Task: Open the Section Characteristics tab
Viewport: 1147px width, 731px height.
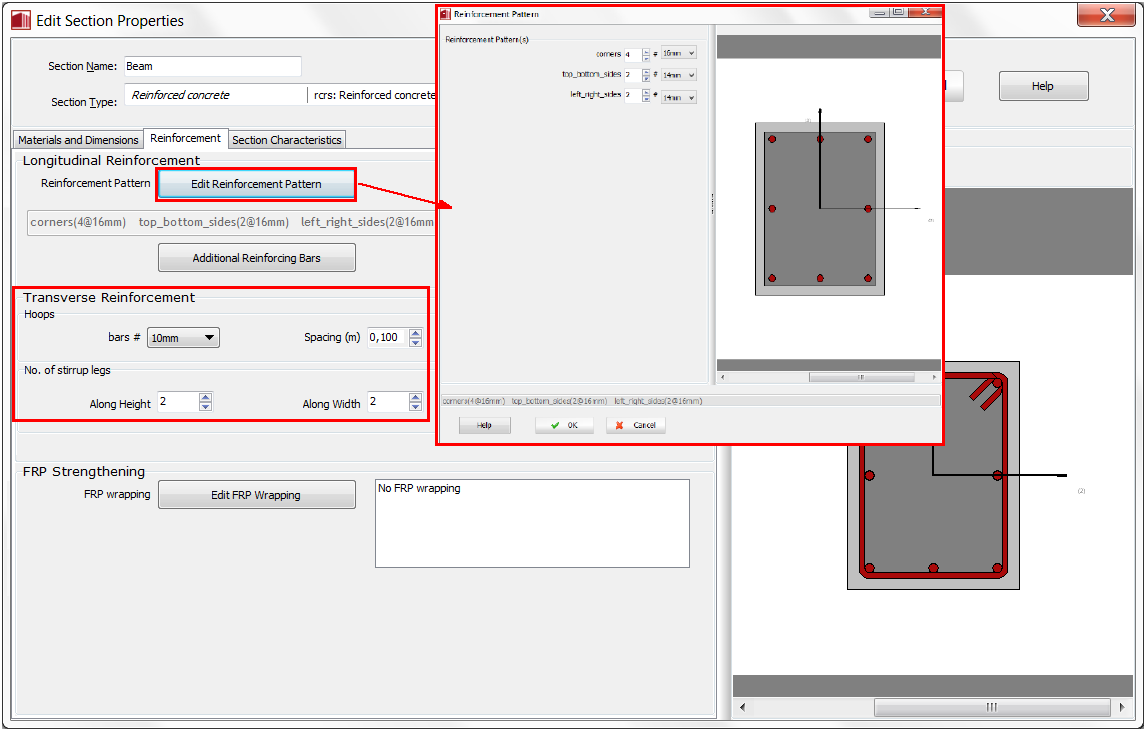Action: tap(287, 140)
